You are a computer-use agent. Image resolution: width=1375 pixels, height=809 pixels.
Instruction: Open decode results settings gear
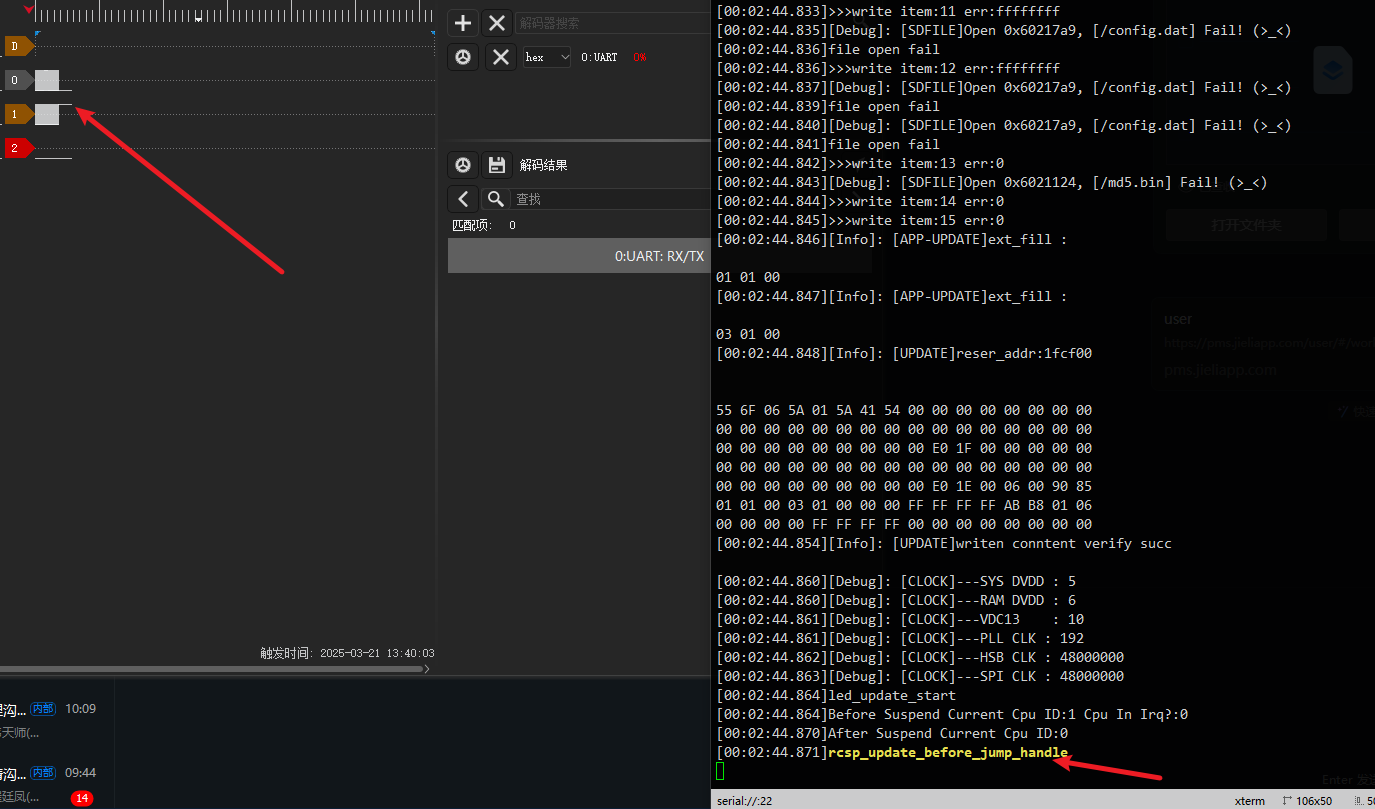(x=462, y=165)
